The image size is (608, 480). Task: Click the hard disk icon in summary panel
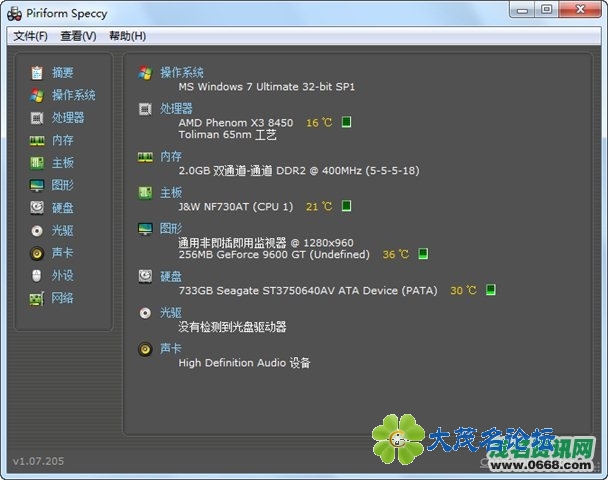[145, 276]
